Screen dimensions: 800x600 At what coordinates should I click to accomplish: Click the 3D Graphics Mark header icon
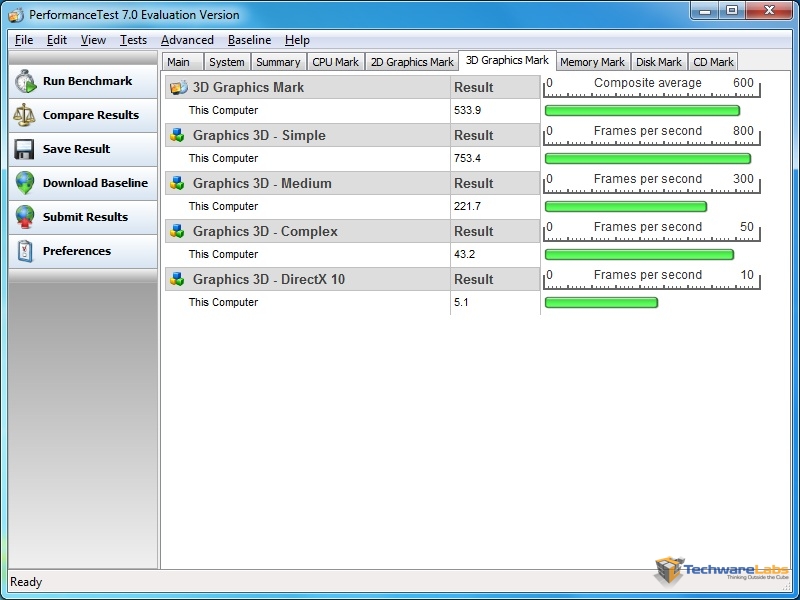(178, 88)
